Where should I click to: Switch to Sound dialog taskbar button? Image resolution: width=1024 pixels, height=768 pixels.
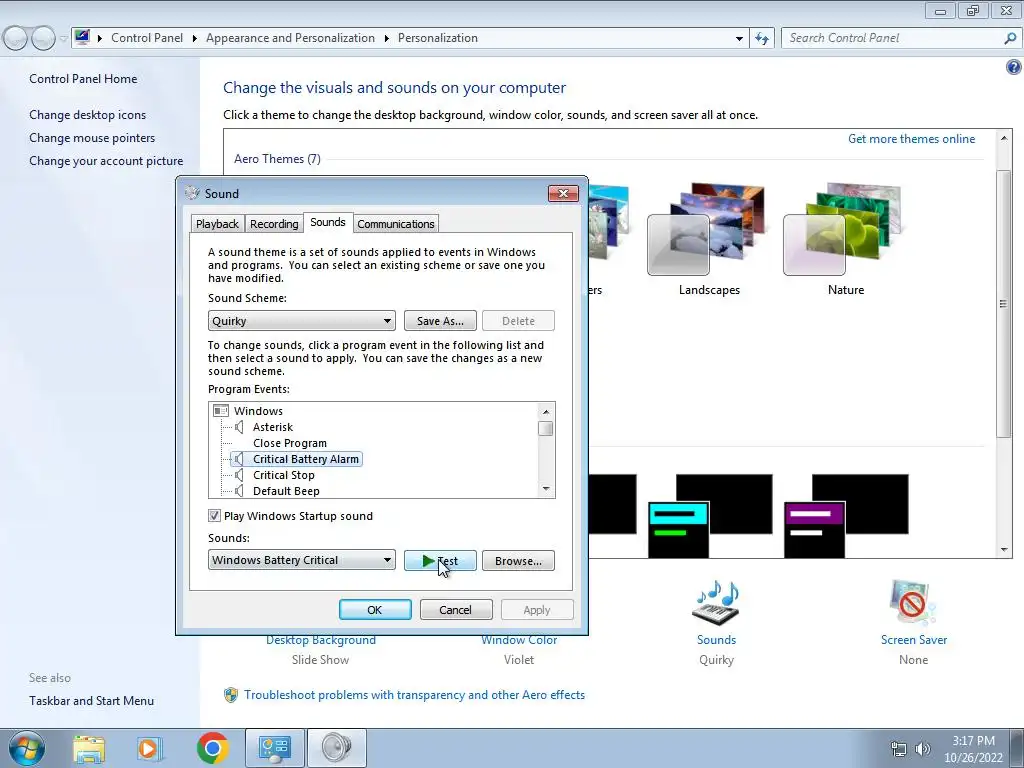[336, 748]
